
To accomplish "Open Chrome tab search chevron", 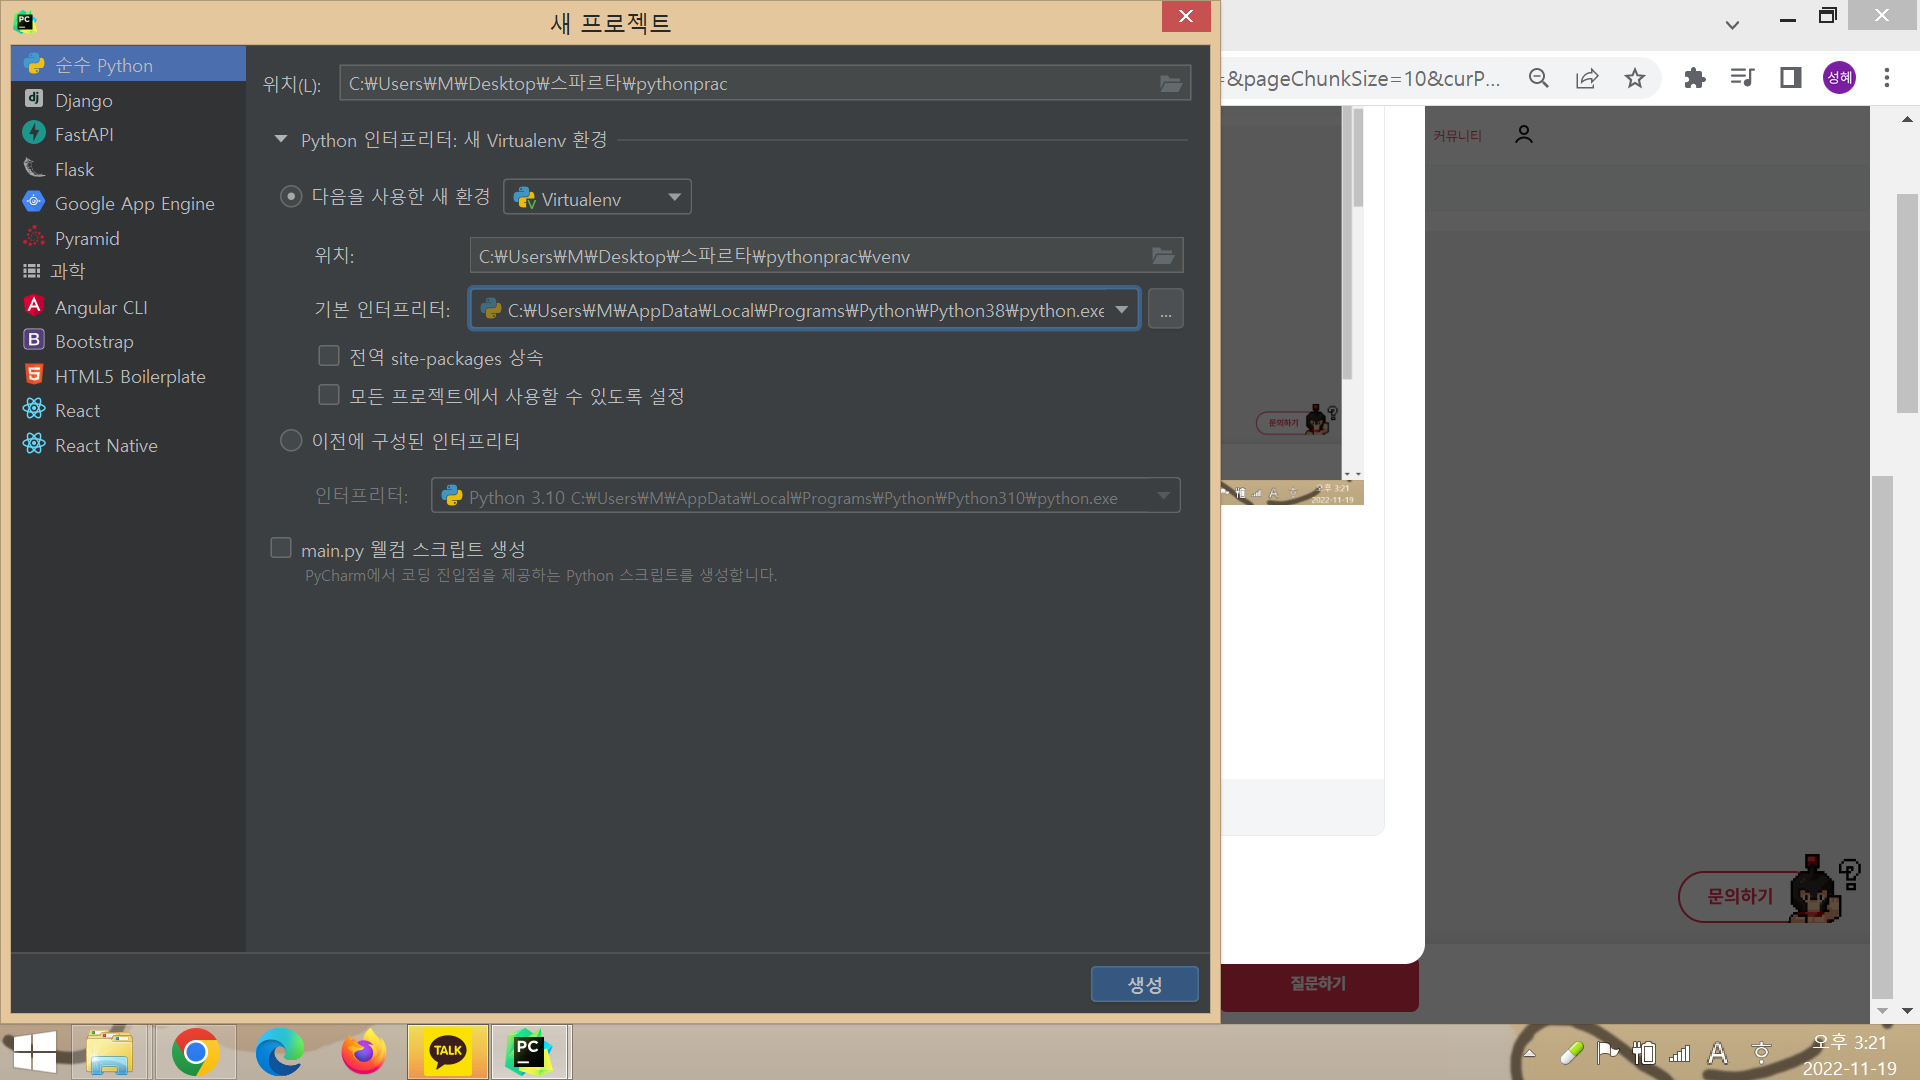I will (x=1733, y=25).
